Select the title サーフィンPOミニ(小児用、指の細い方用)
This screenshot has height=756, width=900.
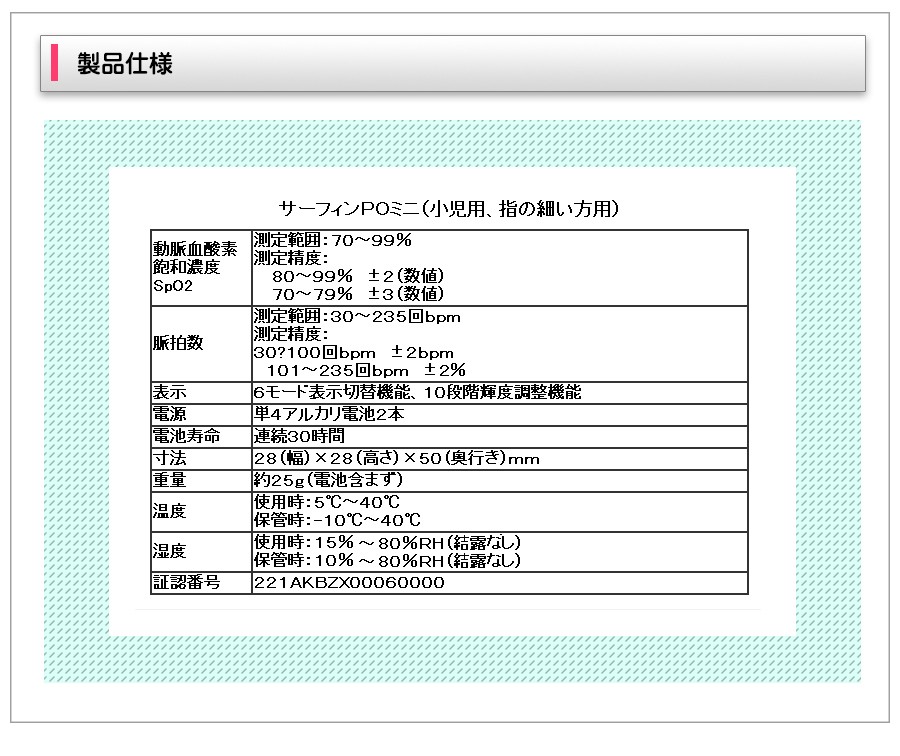coord(449,208)
